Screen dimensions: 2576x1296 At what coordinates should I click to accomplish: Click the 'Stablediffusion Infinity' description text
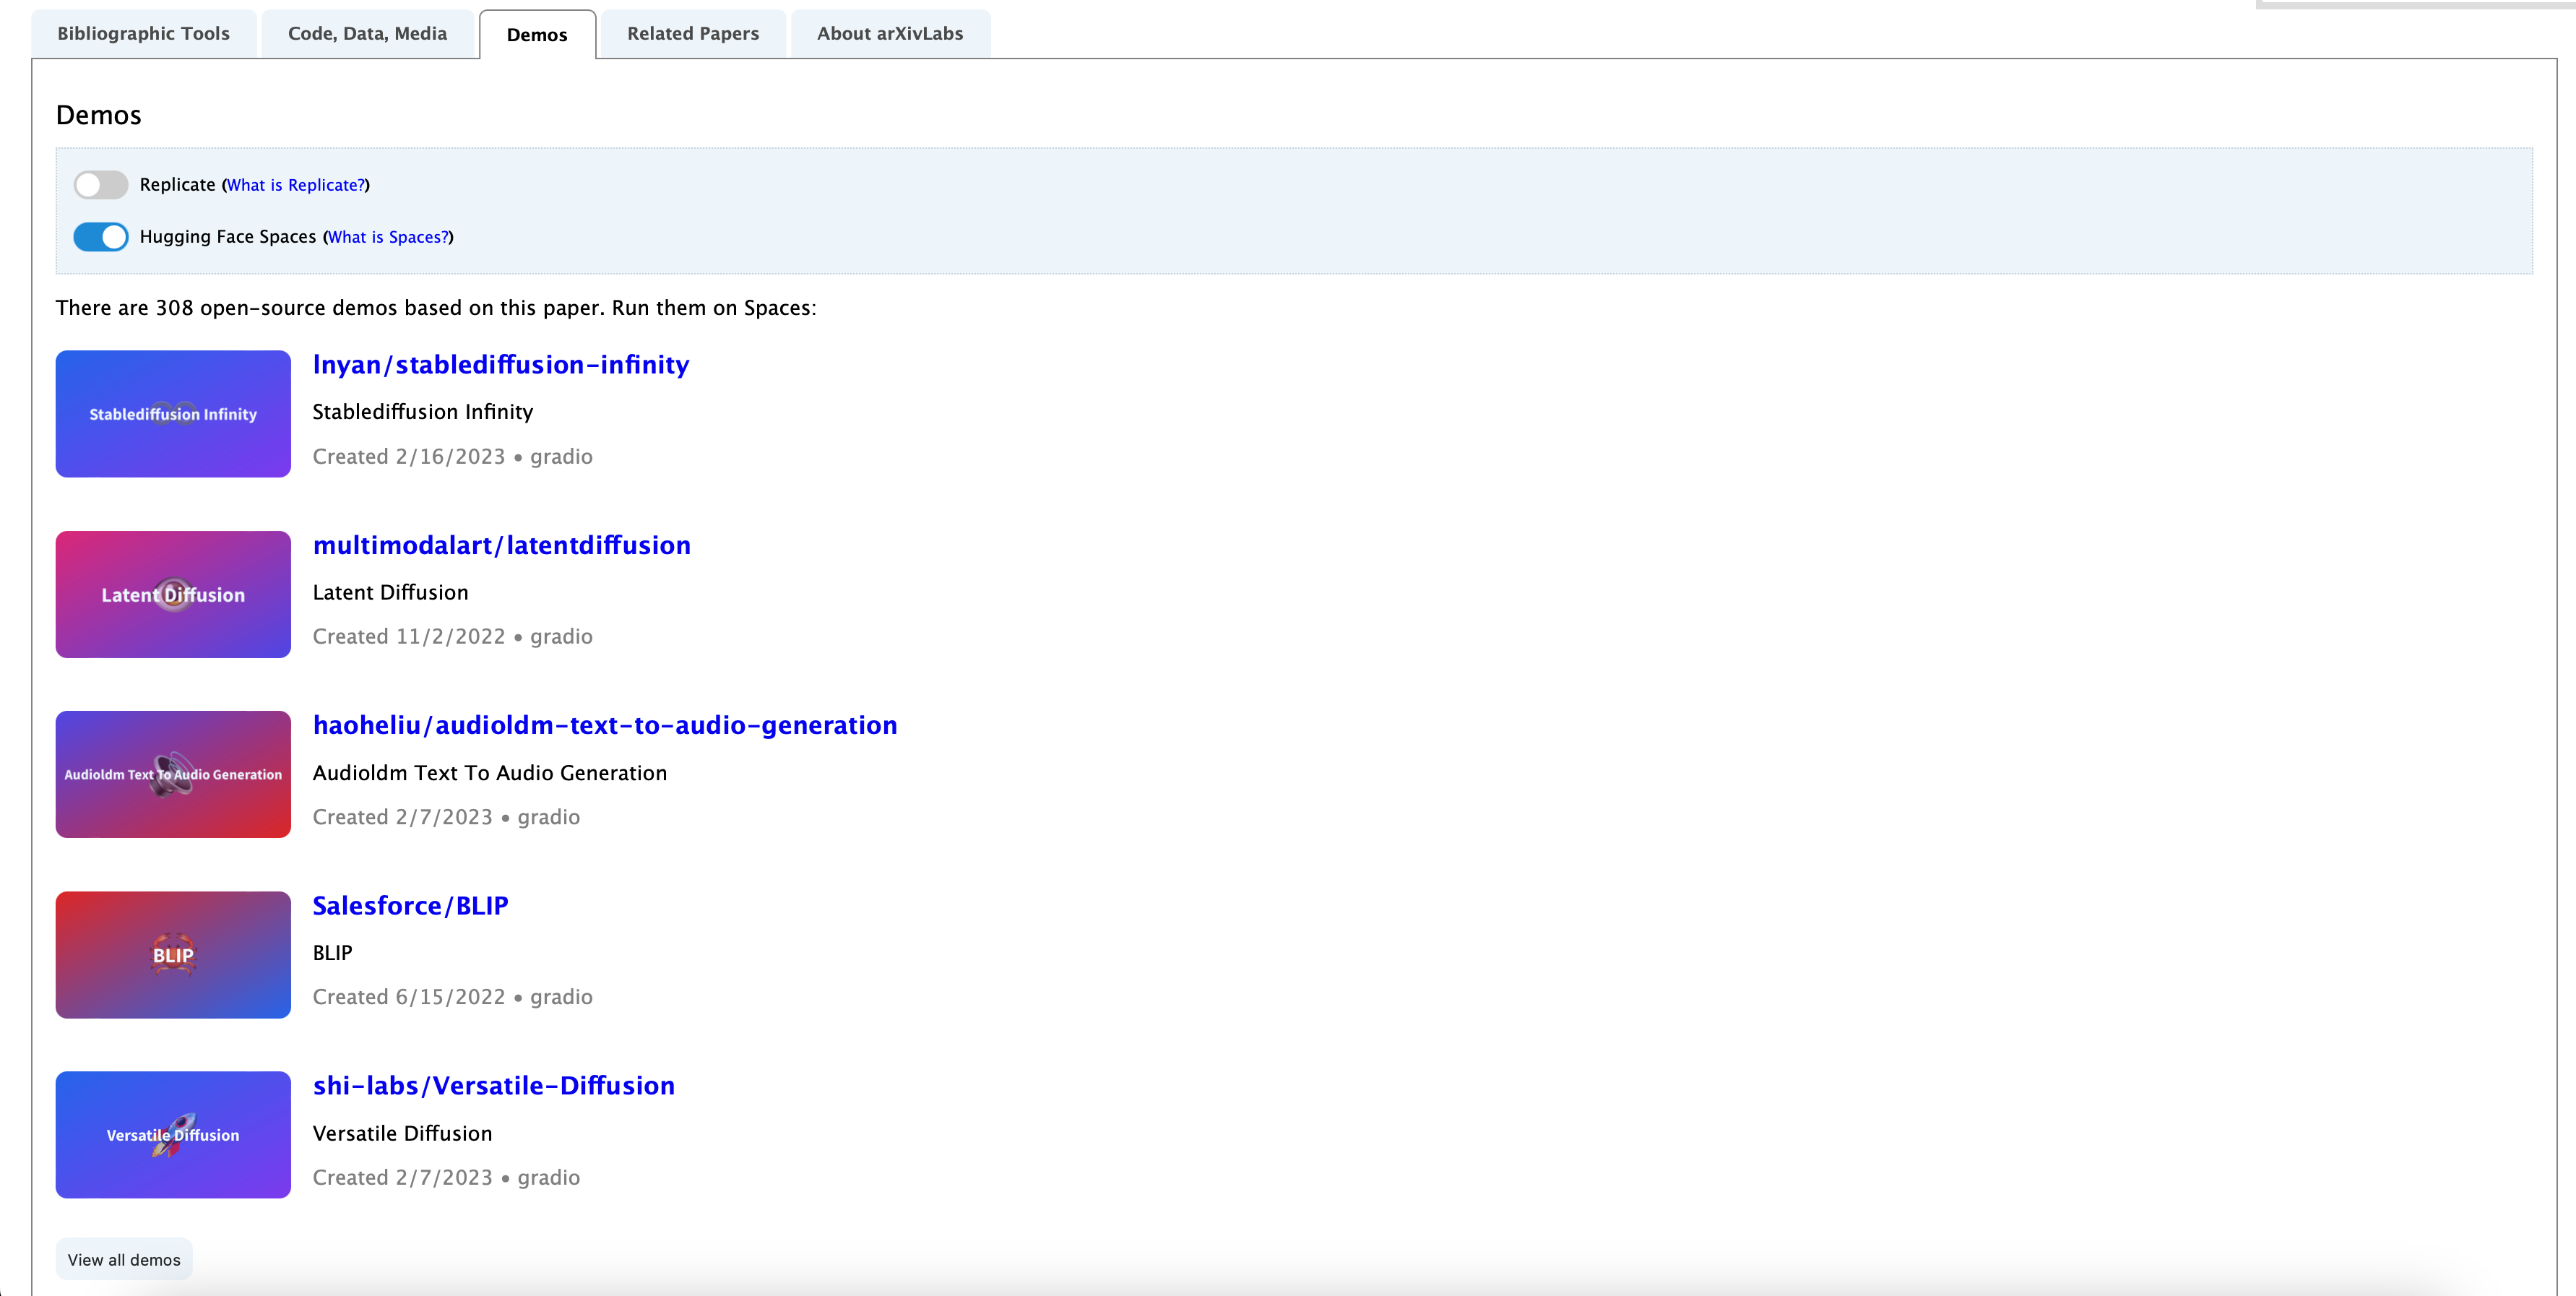423,412
